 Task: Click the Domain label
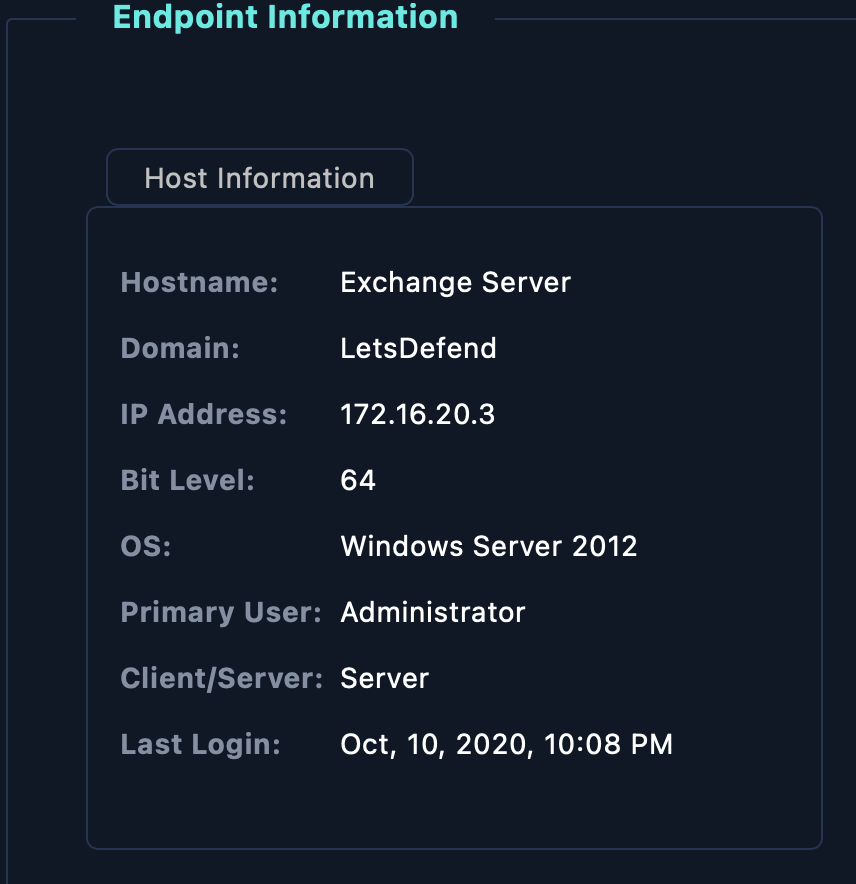tap(180, 348)
